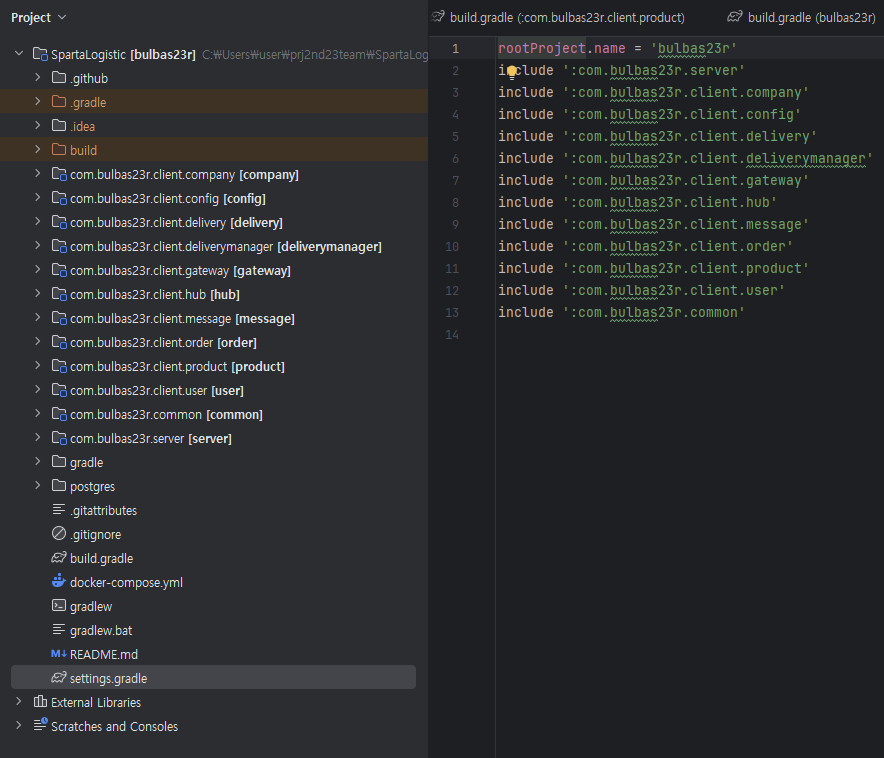Viewport: 884px width, 758px height.
Task: Click the message module folder icon
Action: (59, 318)
